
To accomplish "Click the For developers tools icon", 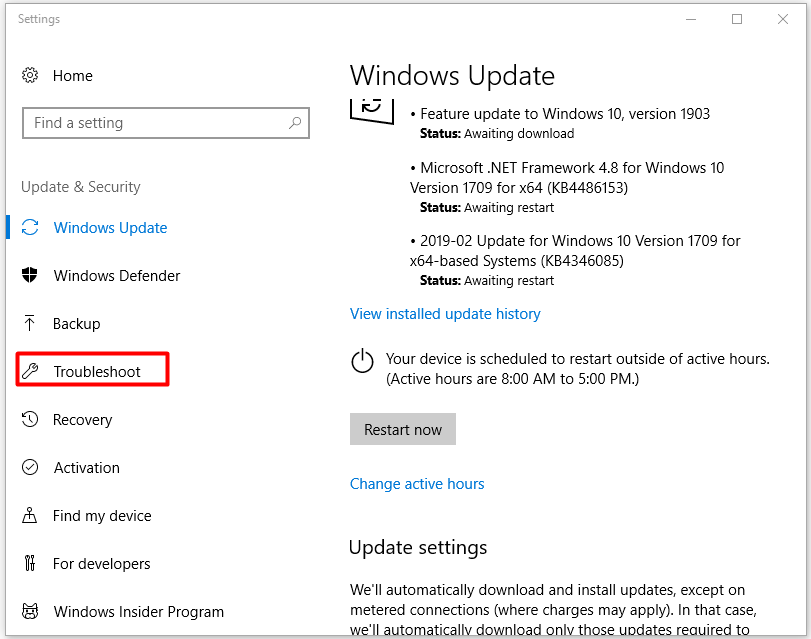I will click(30, 564).
